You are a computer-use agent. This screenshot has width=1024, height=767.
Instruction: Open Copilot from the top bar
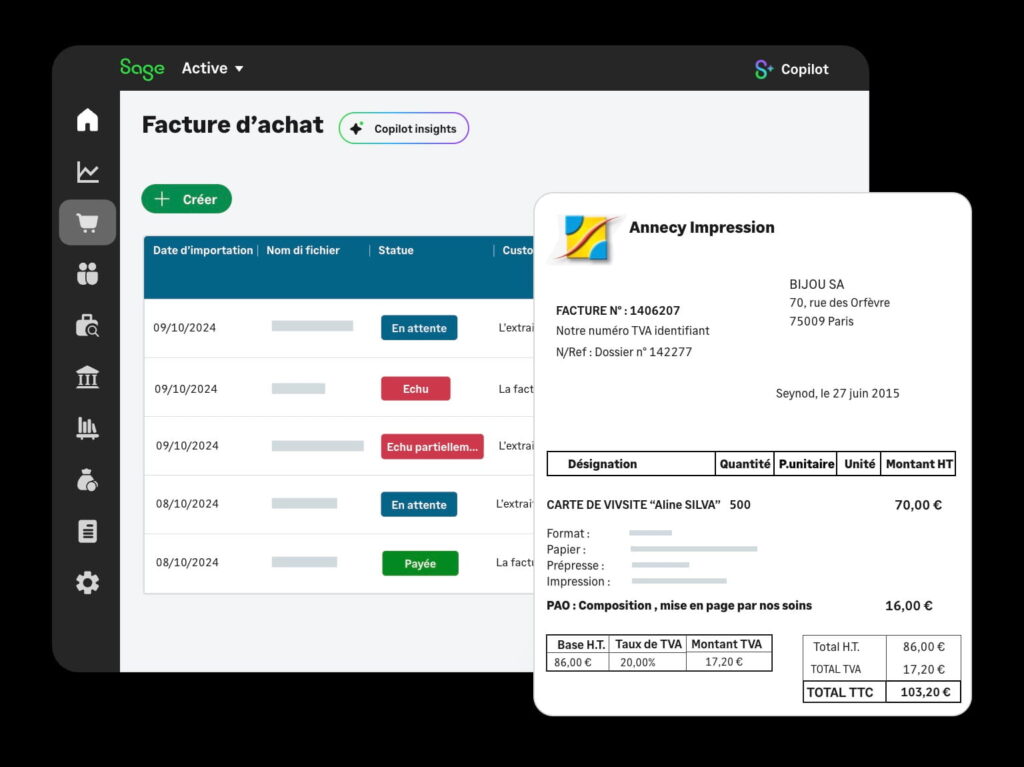792,69
